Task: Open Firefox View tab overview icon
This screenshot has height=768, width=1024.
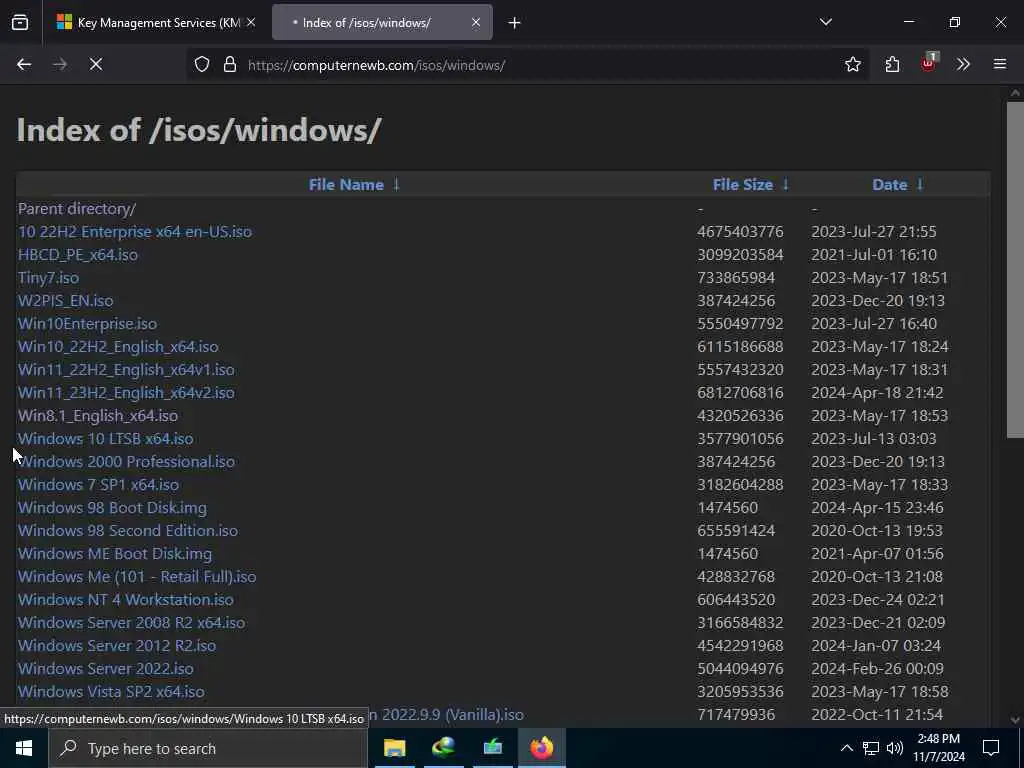Action: coord(20,23)
